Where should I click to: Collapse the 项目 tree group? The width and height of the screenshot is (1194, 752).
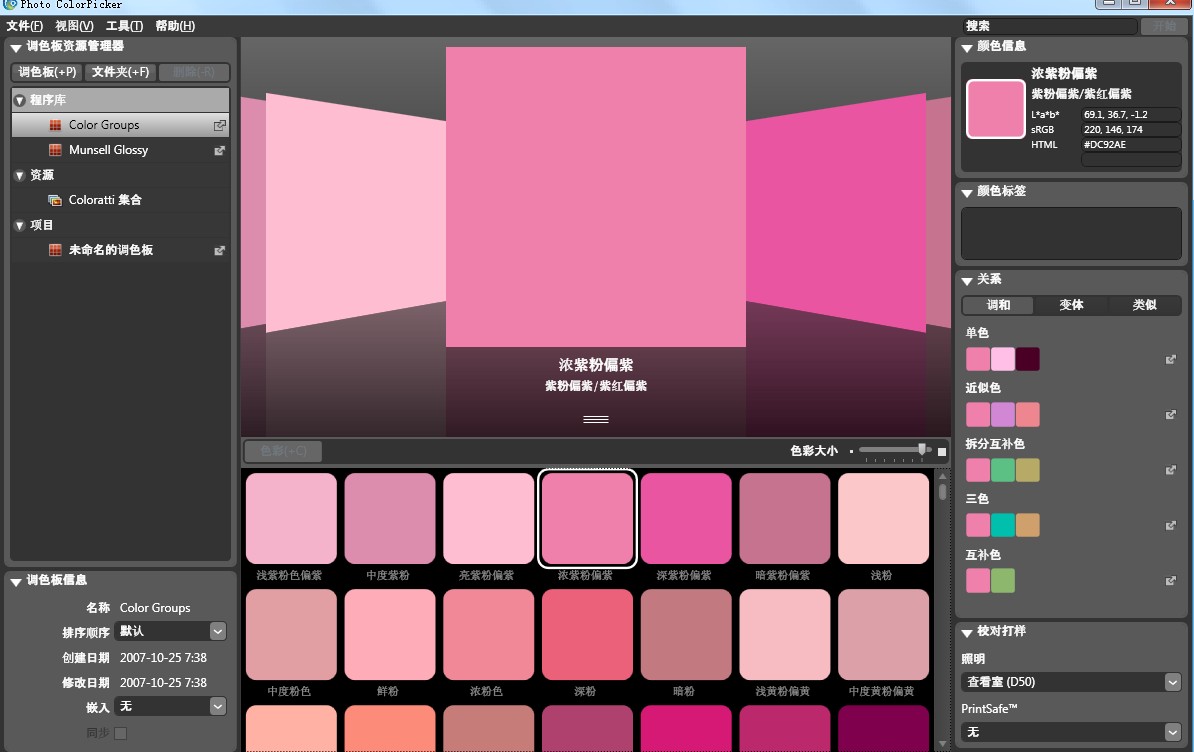(x=20, y=225)
